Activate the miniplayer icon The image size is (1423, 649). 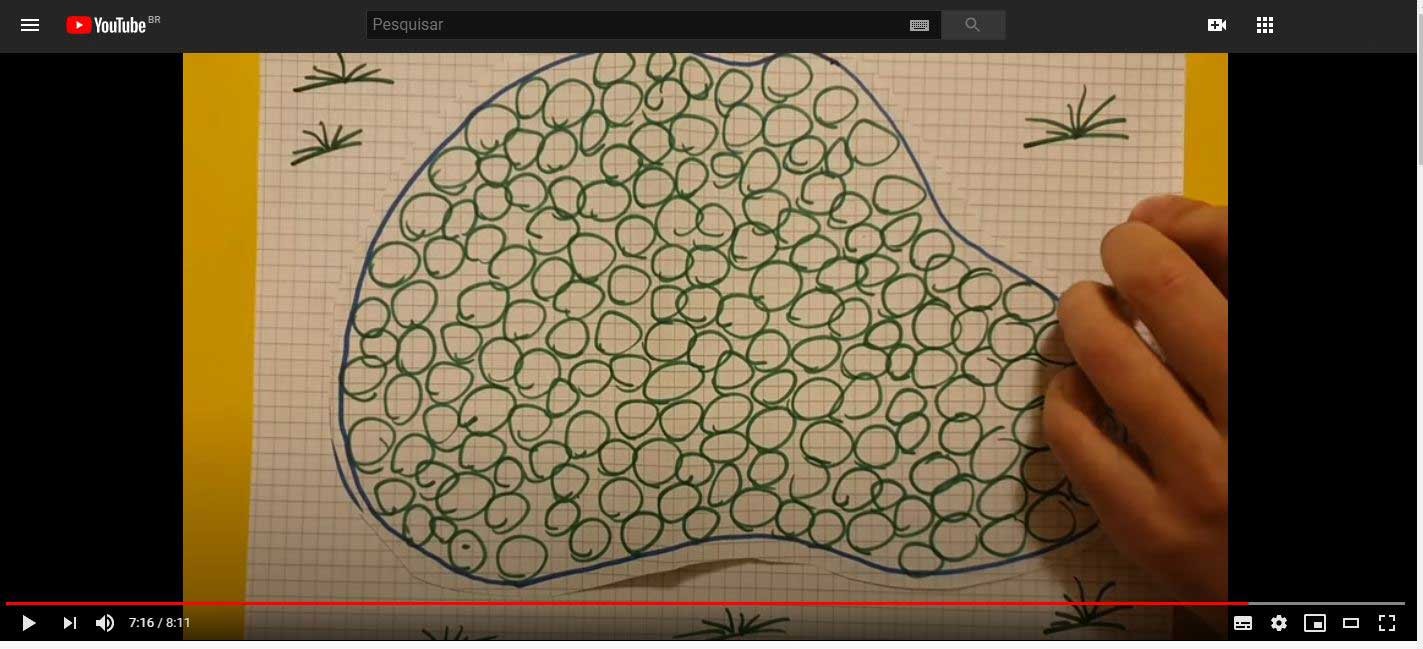(1315, 623)
